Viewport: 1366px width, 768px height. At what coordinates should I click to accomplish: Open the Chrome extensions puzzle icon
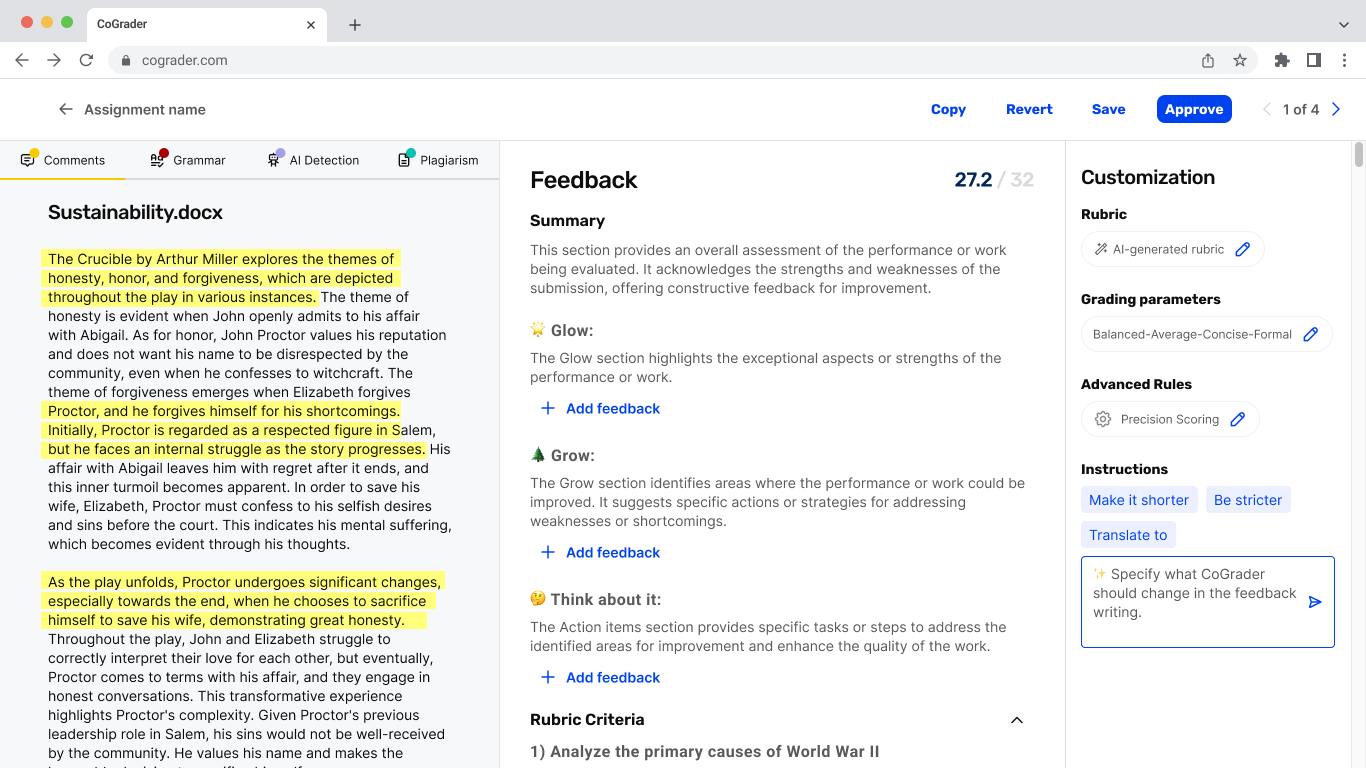coord(1282,60)
